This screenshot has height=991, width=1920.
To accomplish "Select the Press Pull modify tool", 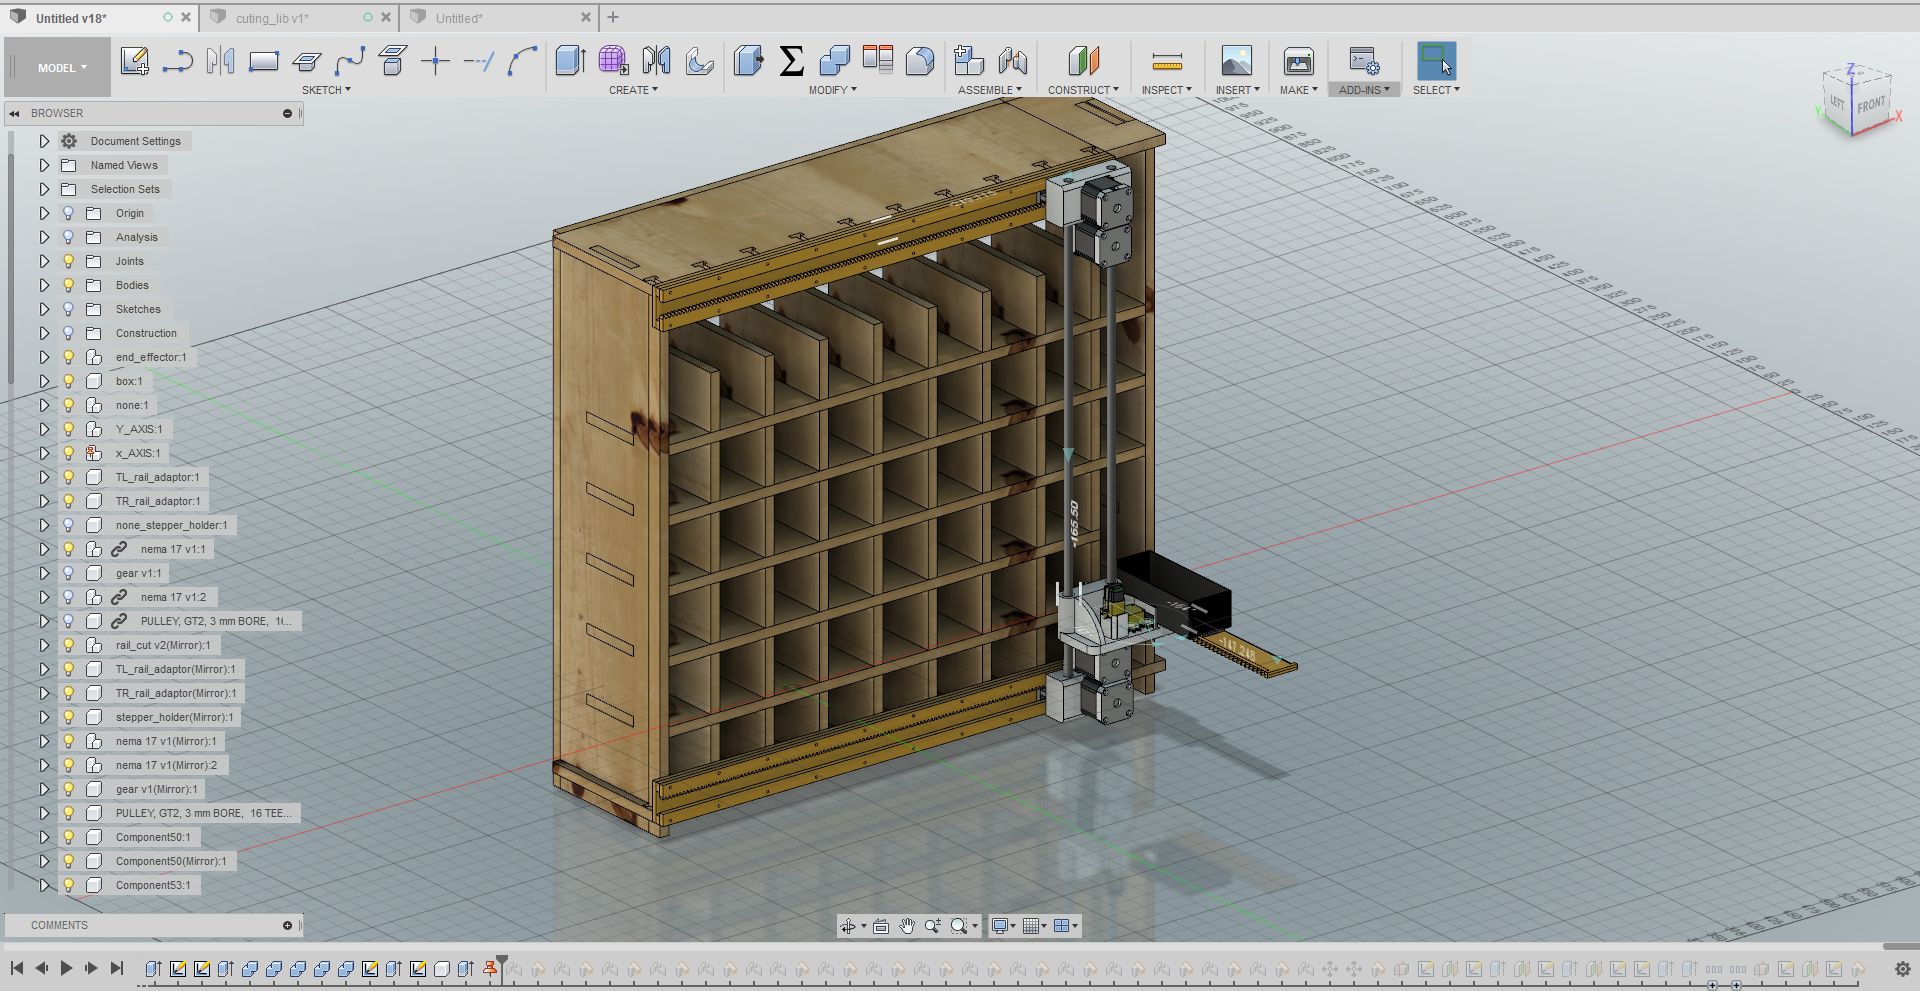I will click(748, 62).
